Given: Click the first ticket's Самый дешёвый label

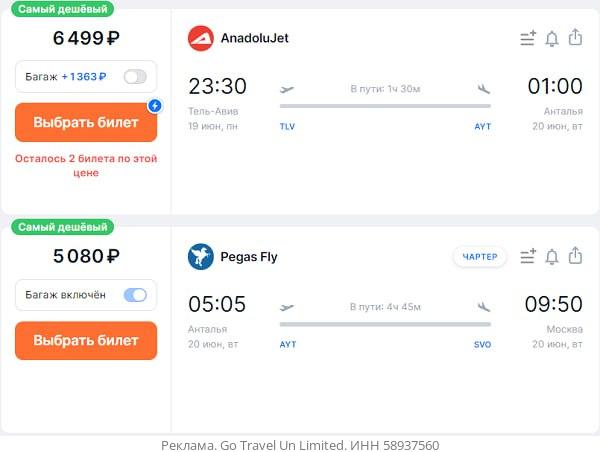Looking at the screenshot, I should pos(62,8).
